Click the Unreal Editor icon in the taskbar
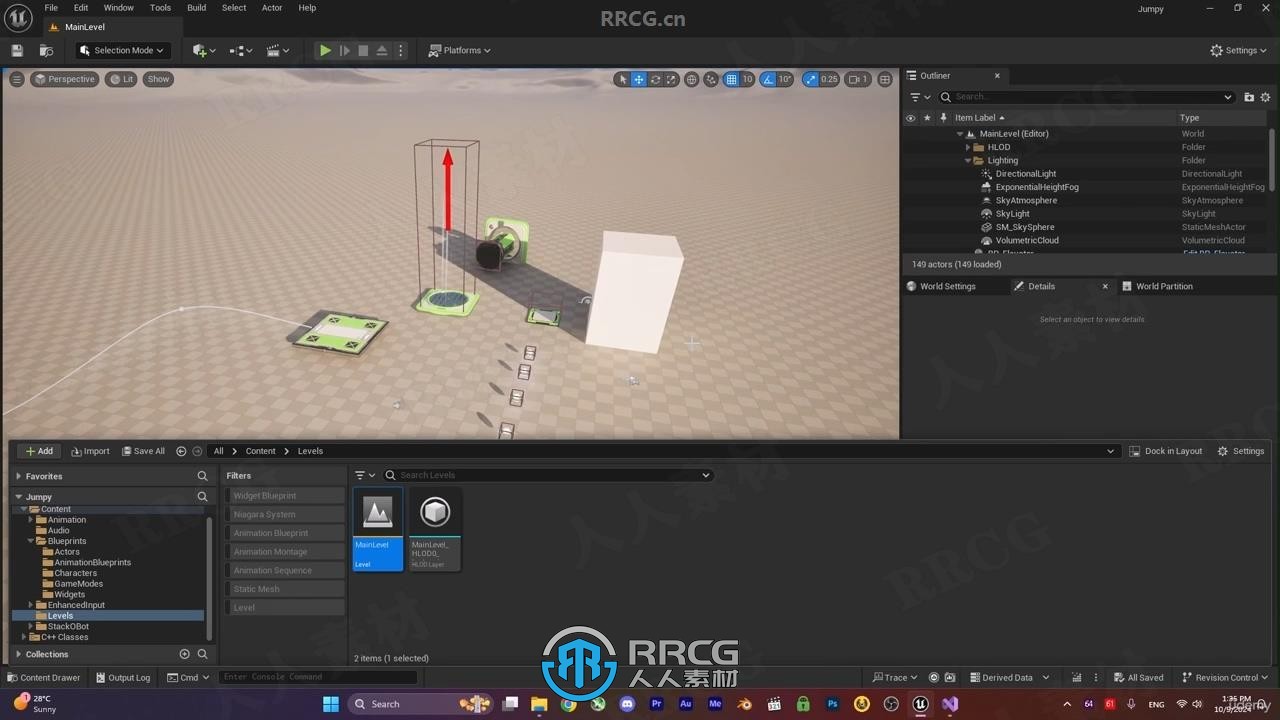 point(920,704)
